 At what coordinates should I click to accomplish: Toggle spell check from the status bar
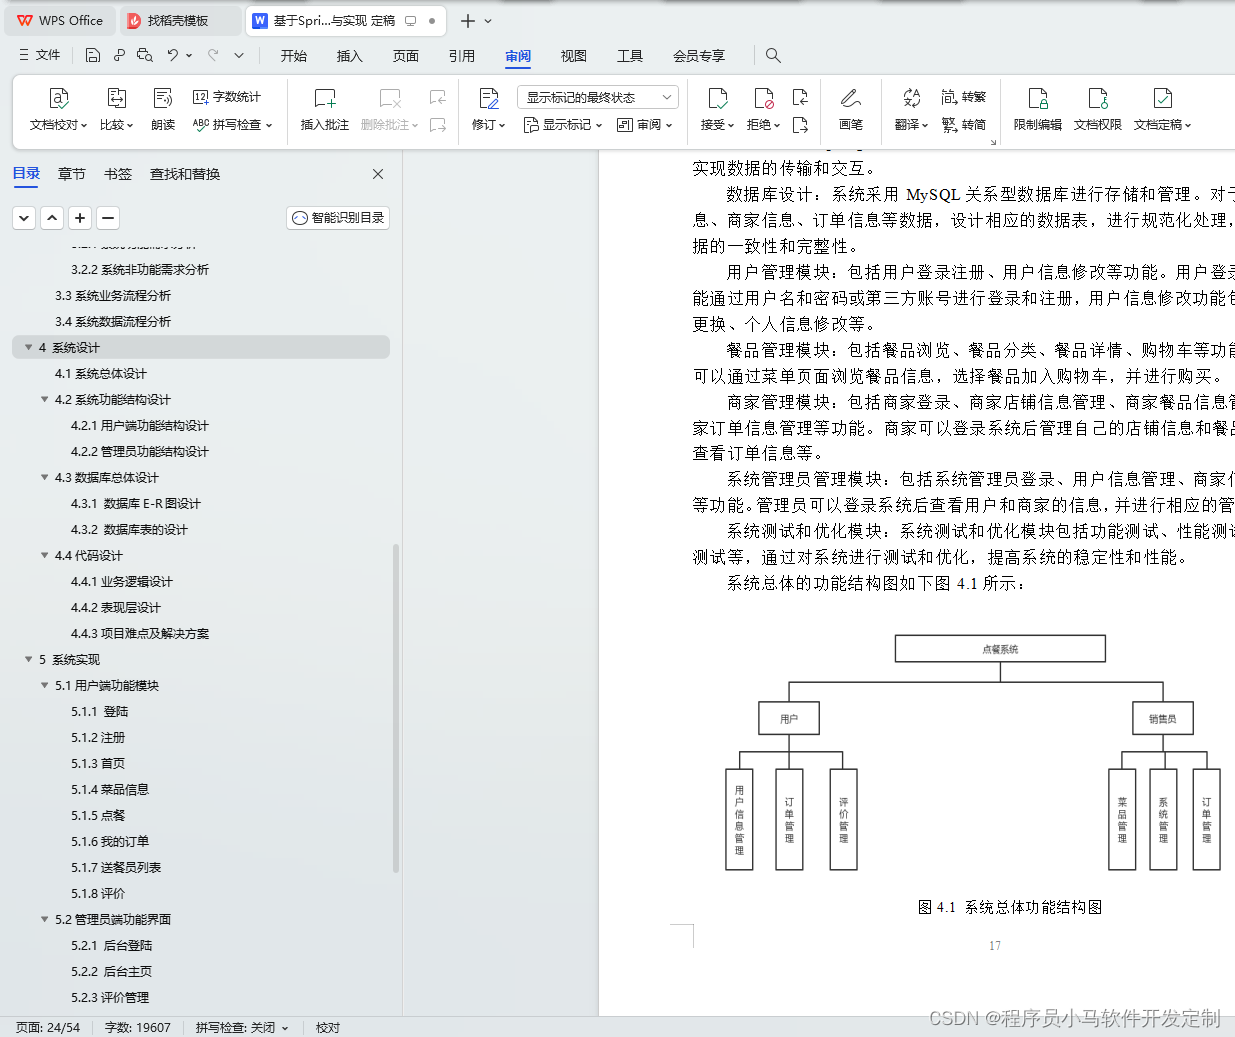point(240,1027)
